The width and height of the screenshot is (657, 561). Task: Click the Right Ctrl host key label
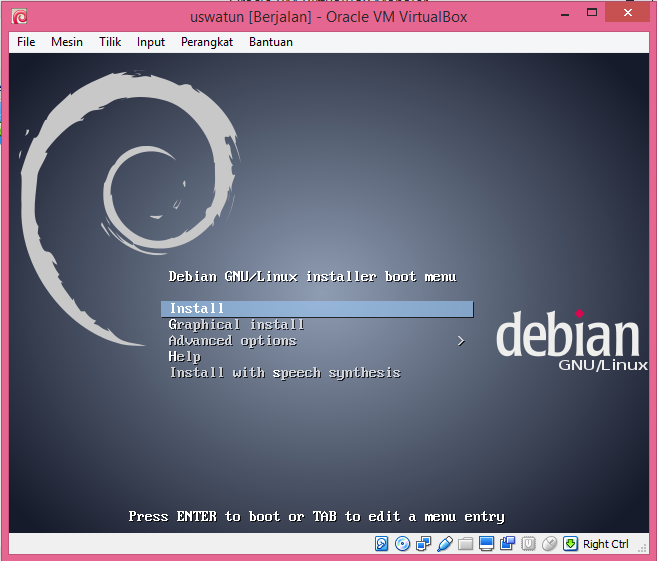(605, 544)
